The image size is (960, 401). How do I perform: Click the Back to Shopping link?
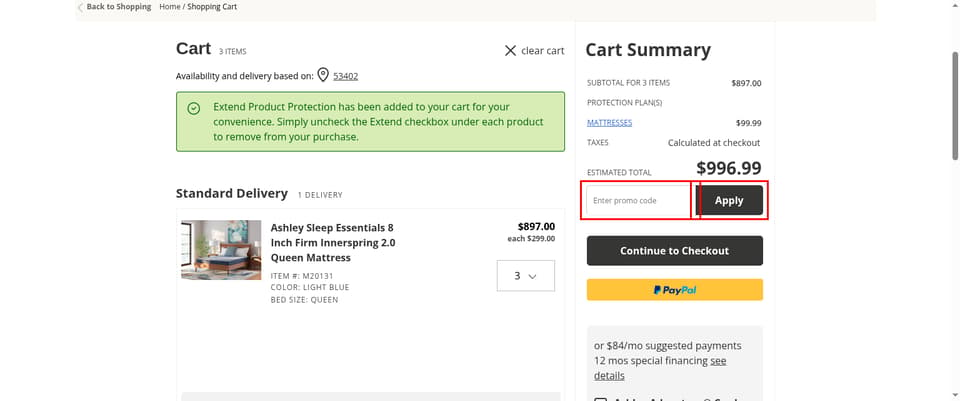tap(119, 7)
